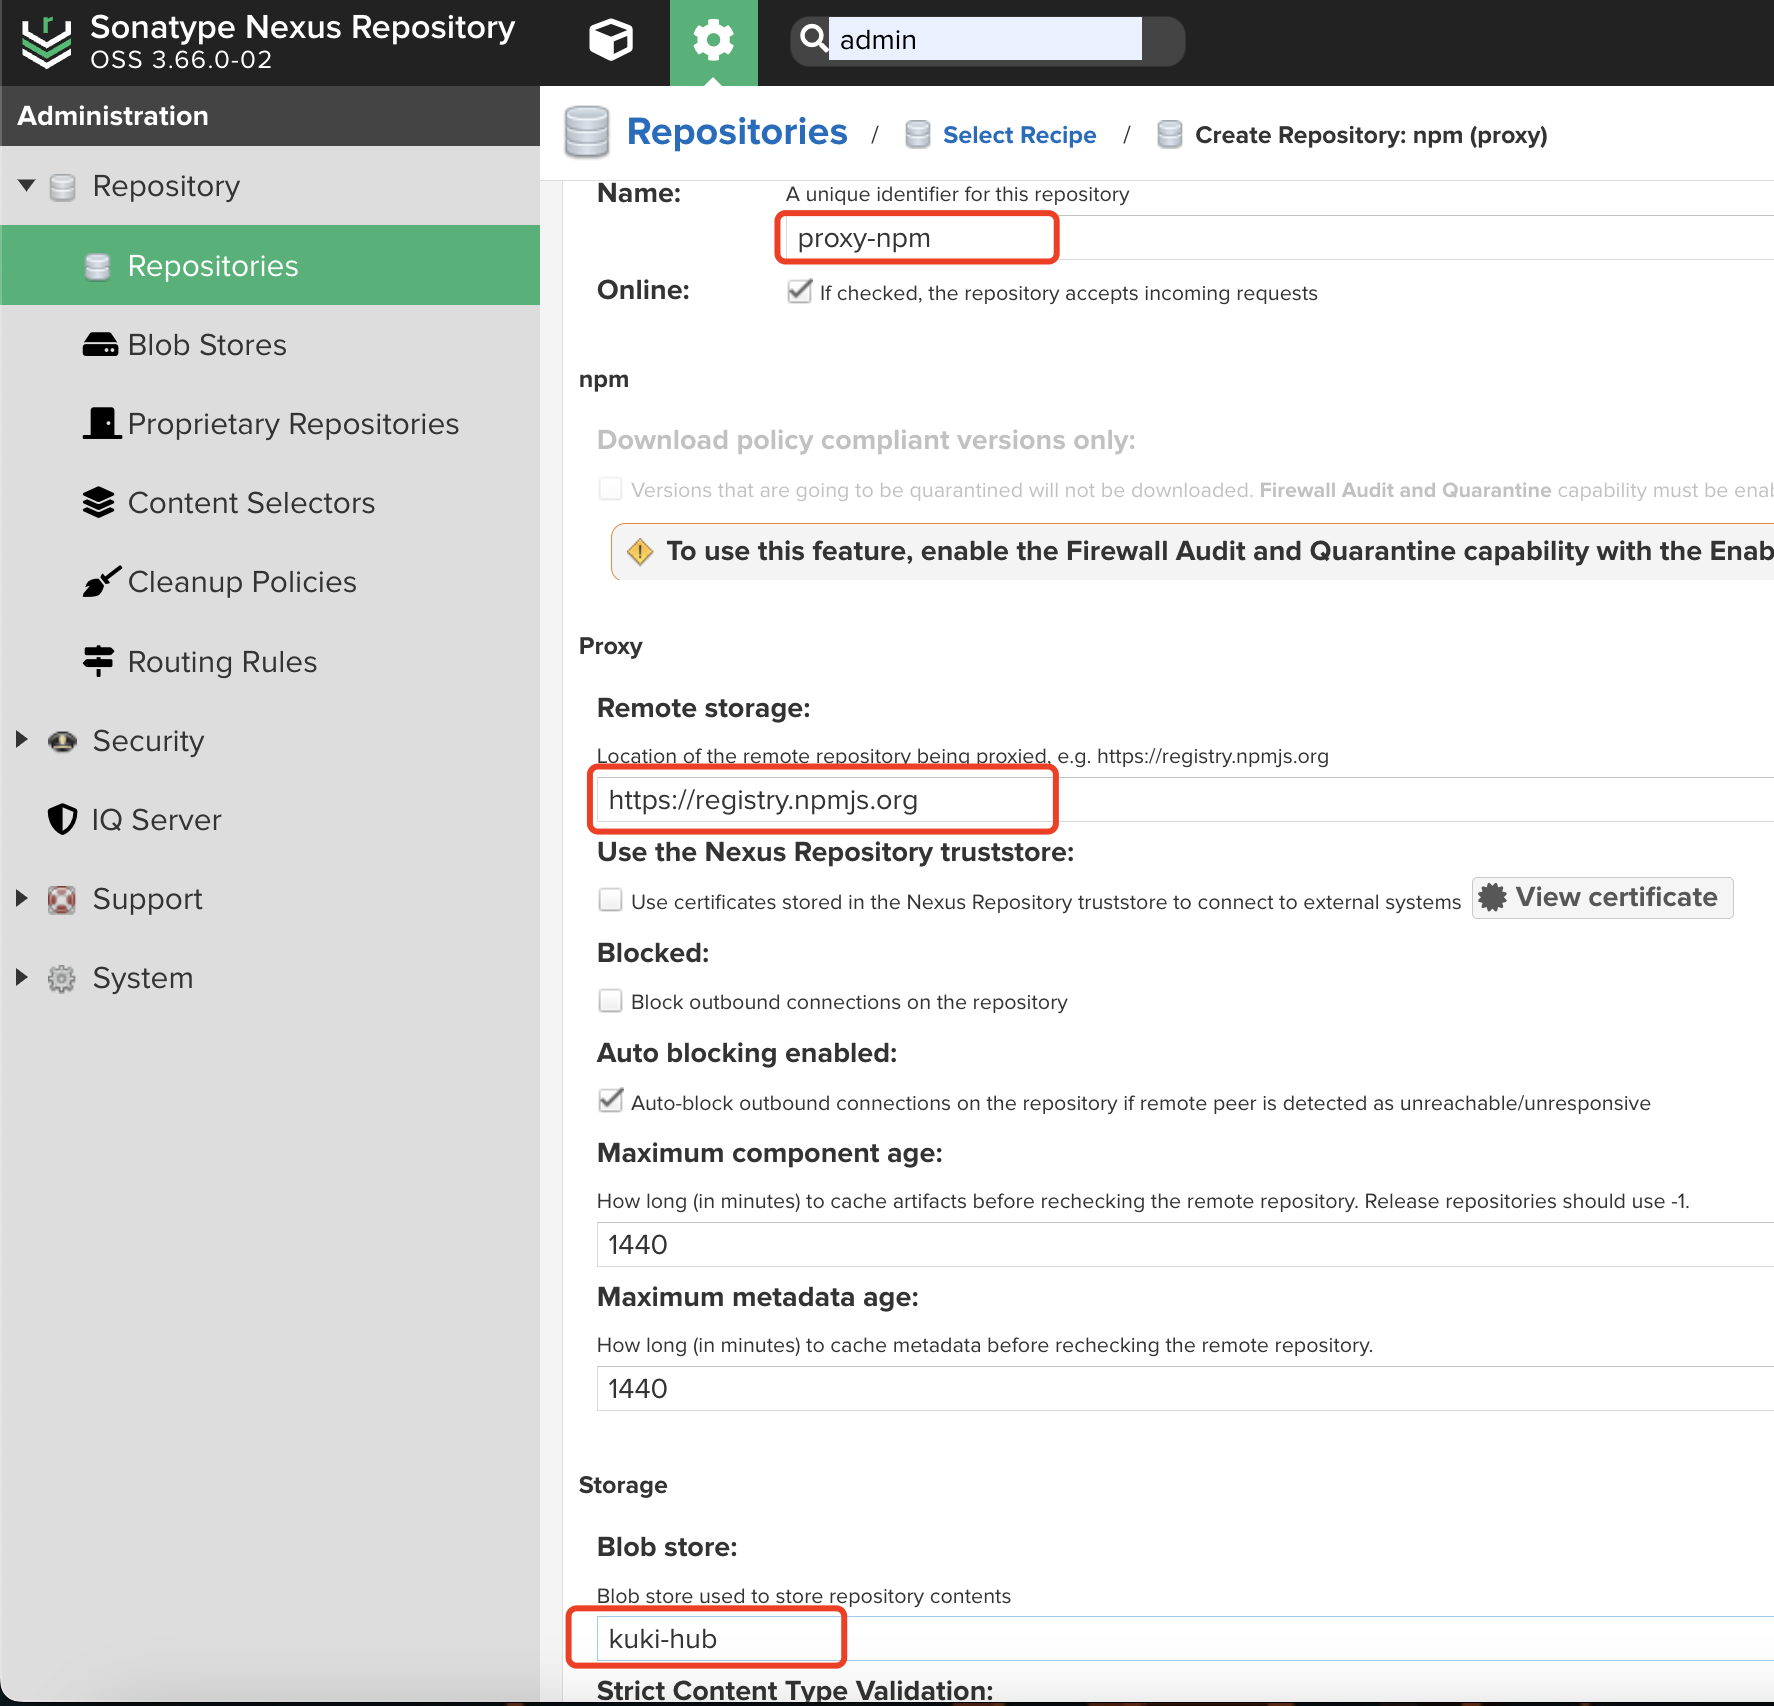Open the Administration gear icon

(713, 41)
